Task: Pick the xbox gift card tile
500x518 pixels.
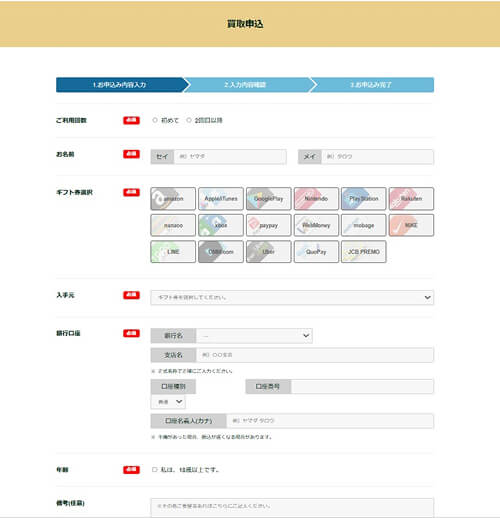Action: point(221,225)
